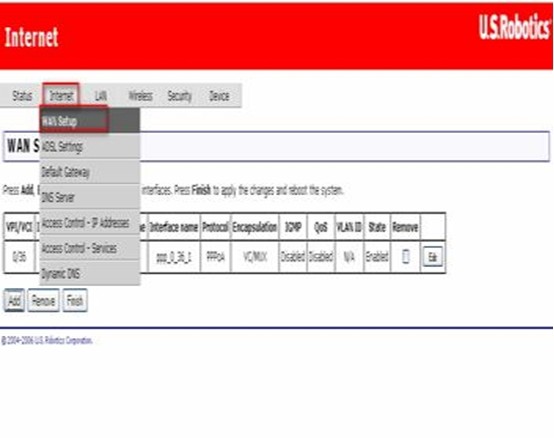This screenshot has width=554, height=438.
Task: Click the Add button
Action: coord(14,301)
